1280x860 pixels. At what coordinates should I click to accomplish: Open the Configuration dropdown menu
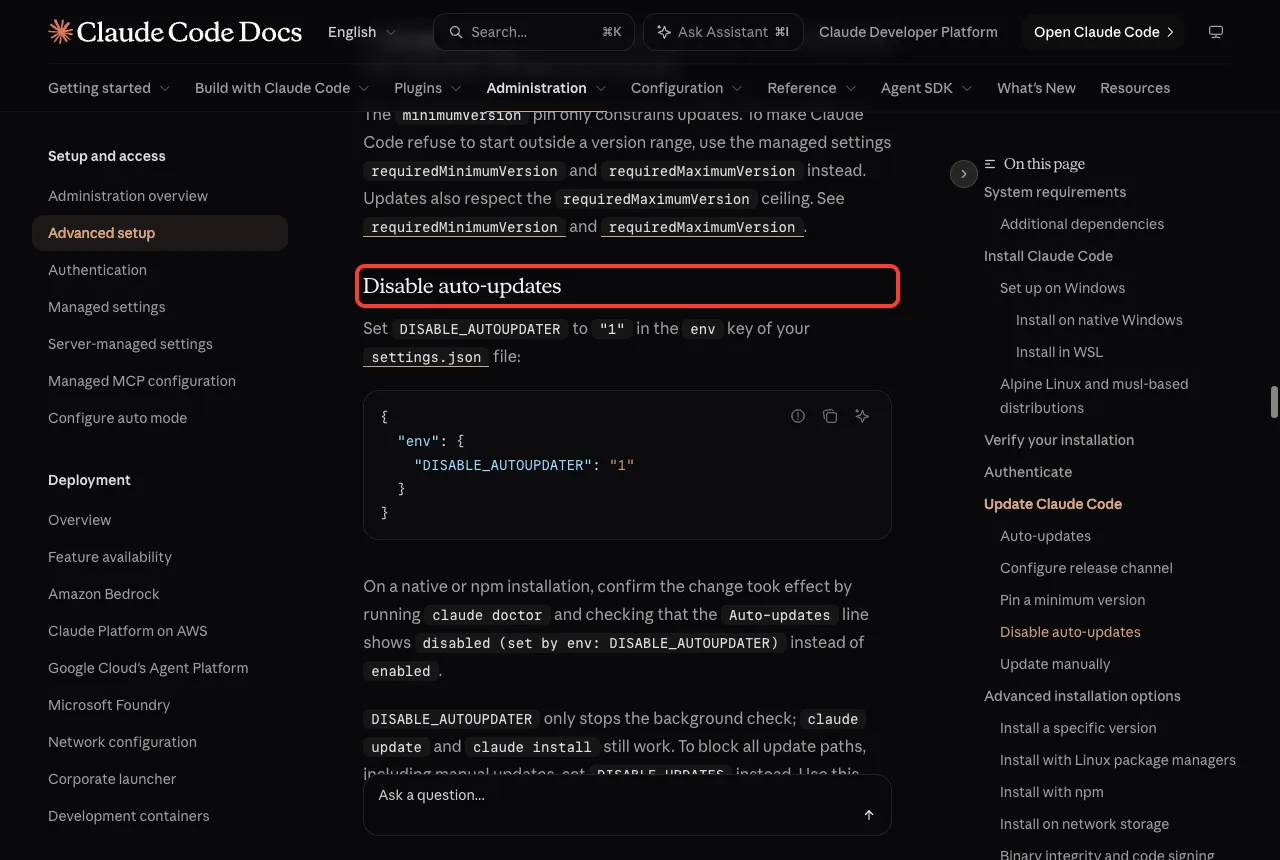click(x=687, y=88)
